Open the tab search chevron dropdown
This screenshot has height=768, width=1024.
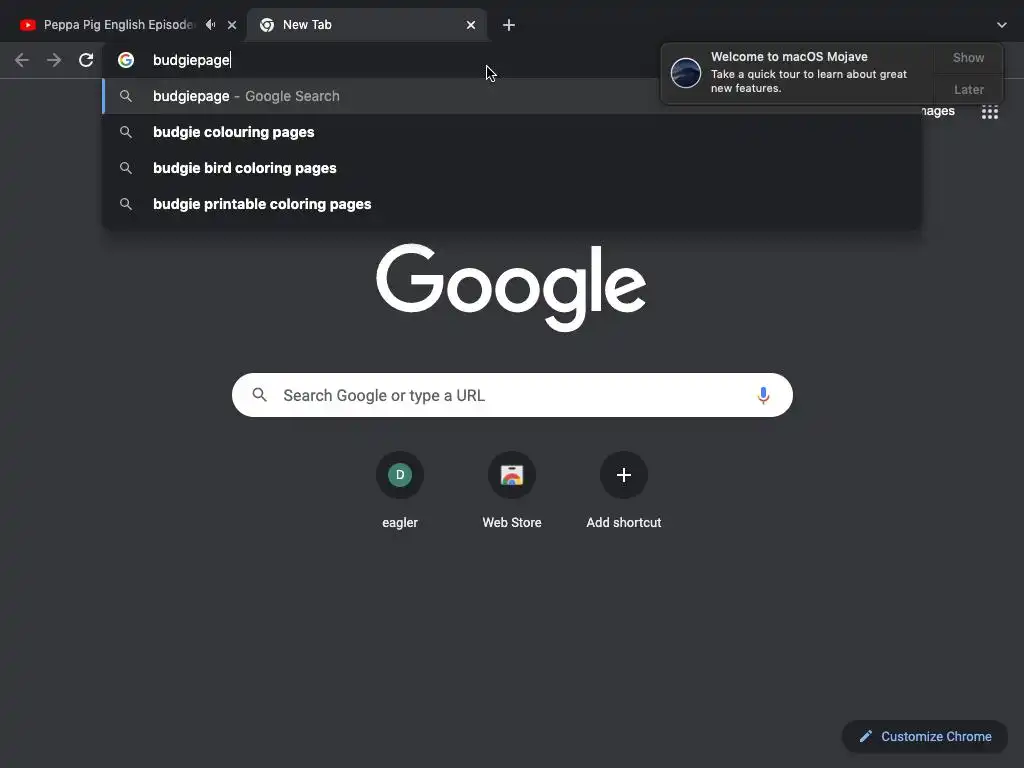(x=1002, y=25)
